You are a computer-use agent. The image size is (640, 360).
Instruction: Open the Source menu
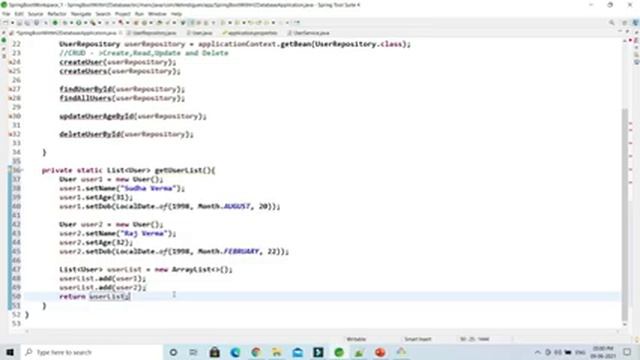tap(36, 14)
